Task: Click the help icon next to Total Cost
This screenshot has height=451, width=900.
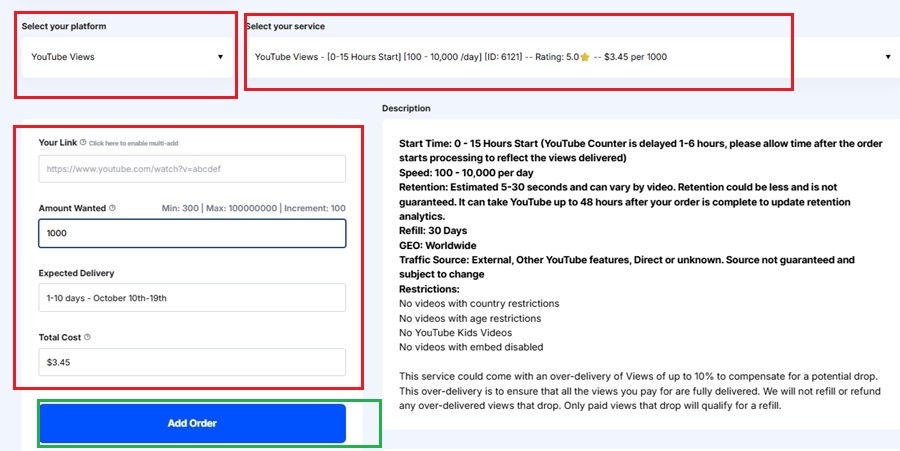Action: click(x=87, y=337)
